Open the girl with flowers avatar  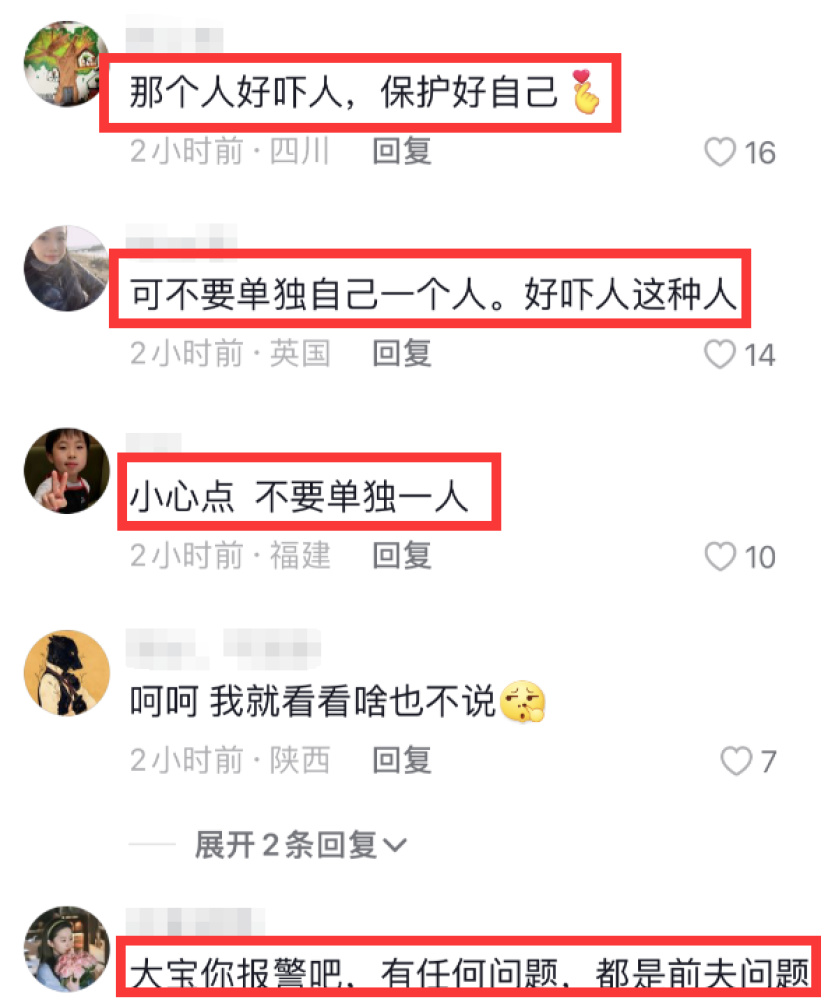point(66,950)
